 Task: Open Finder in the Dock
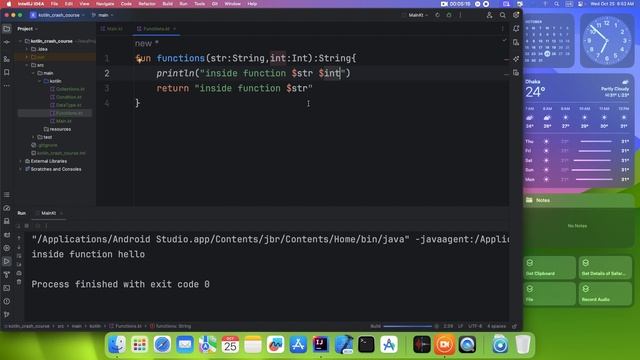[117, 344]
